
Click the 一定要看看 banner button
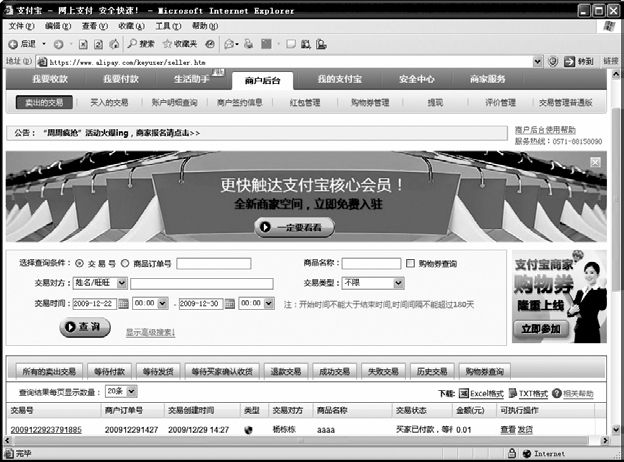pos(294,227)
